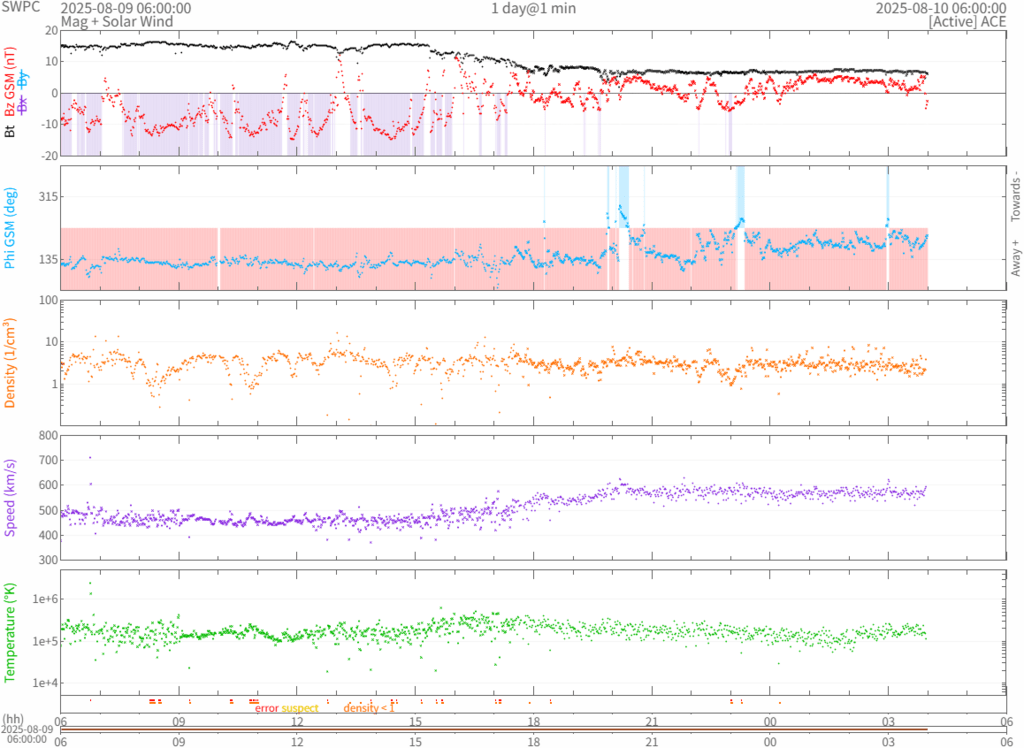
Task: Enable the By series in legend
Action: click(24, 81)
